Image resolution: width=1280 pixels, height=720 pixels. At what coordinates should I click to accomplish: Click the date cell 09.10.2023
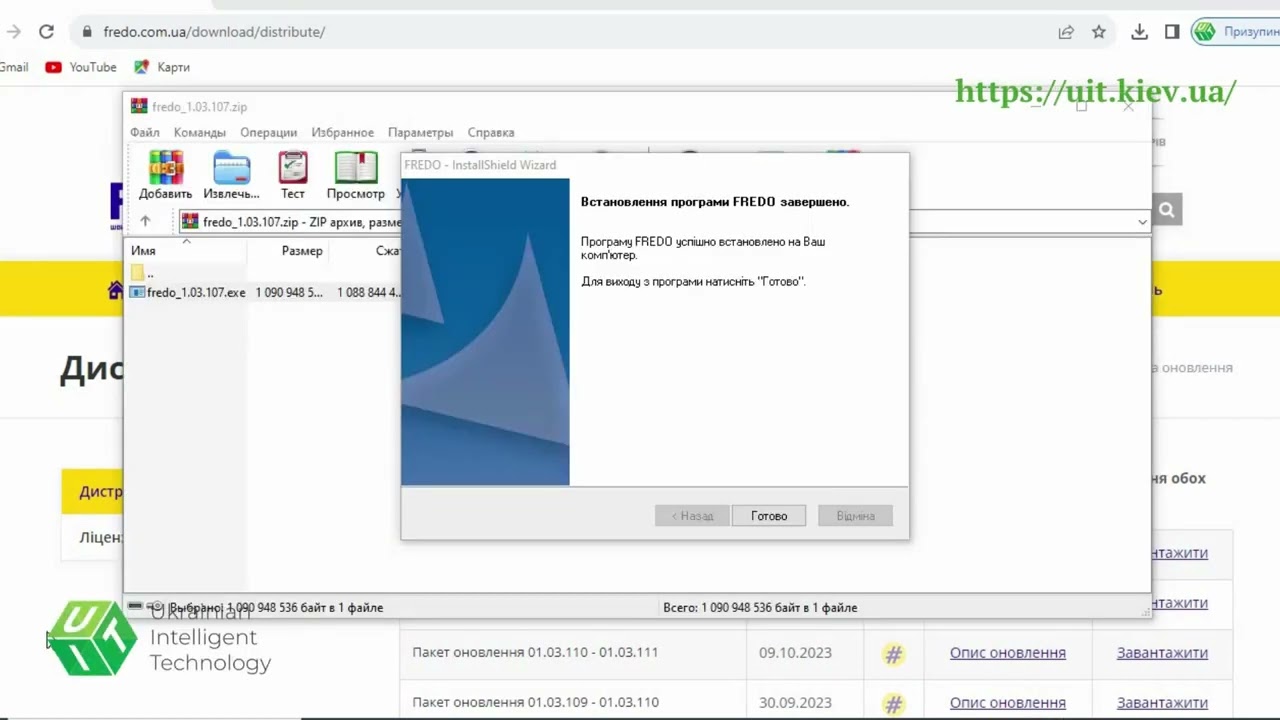click(795, 653)
